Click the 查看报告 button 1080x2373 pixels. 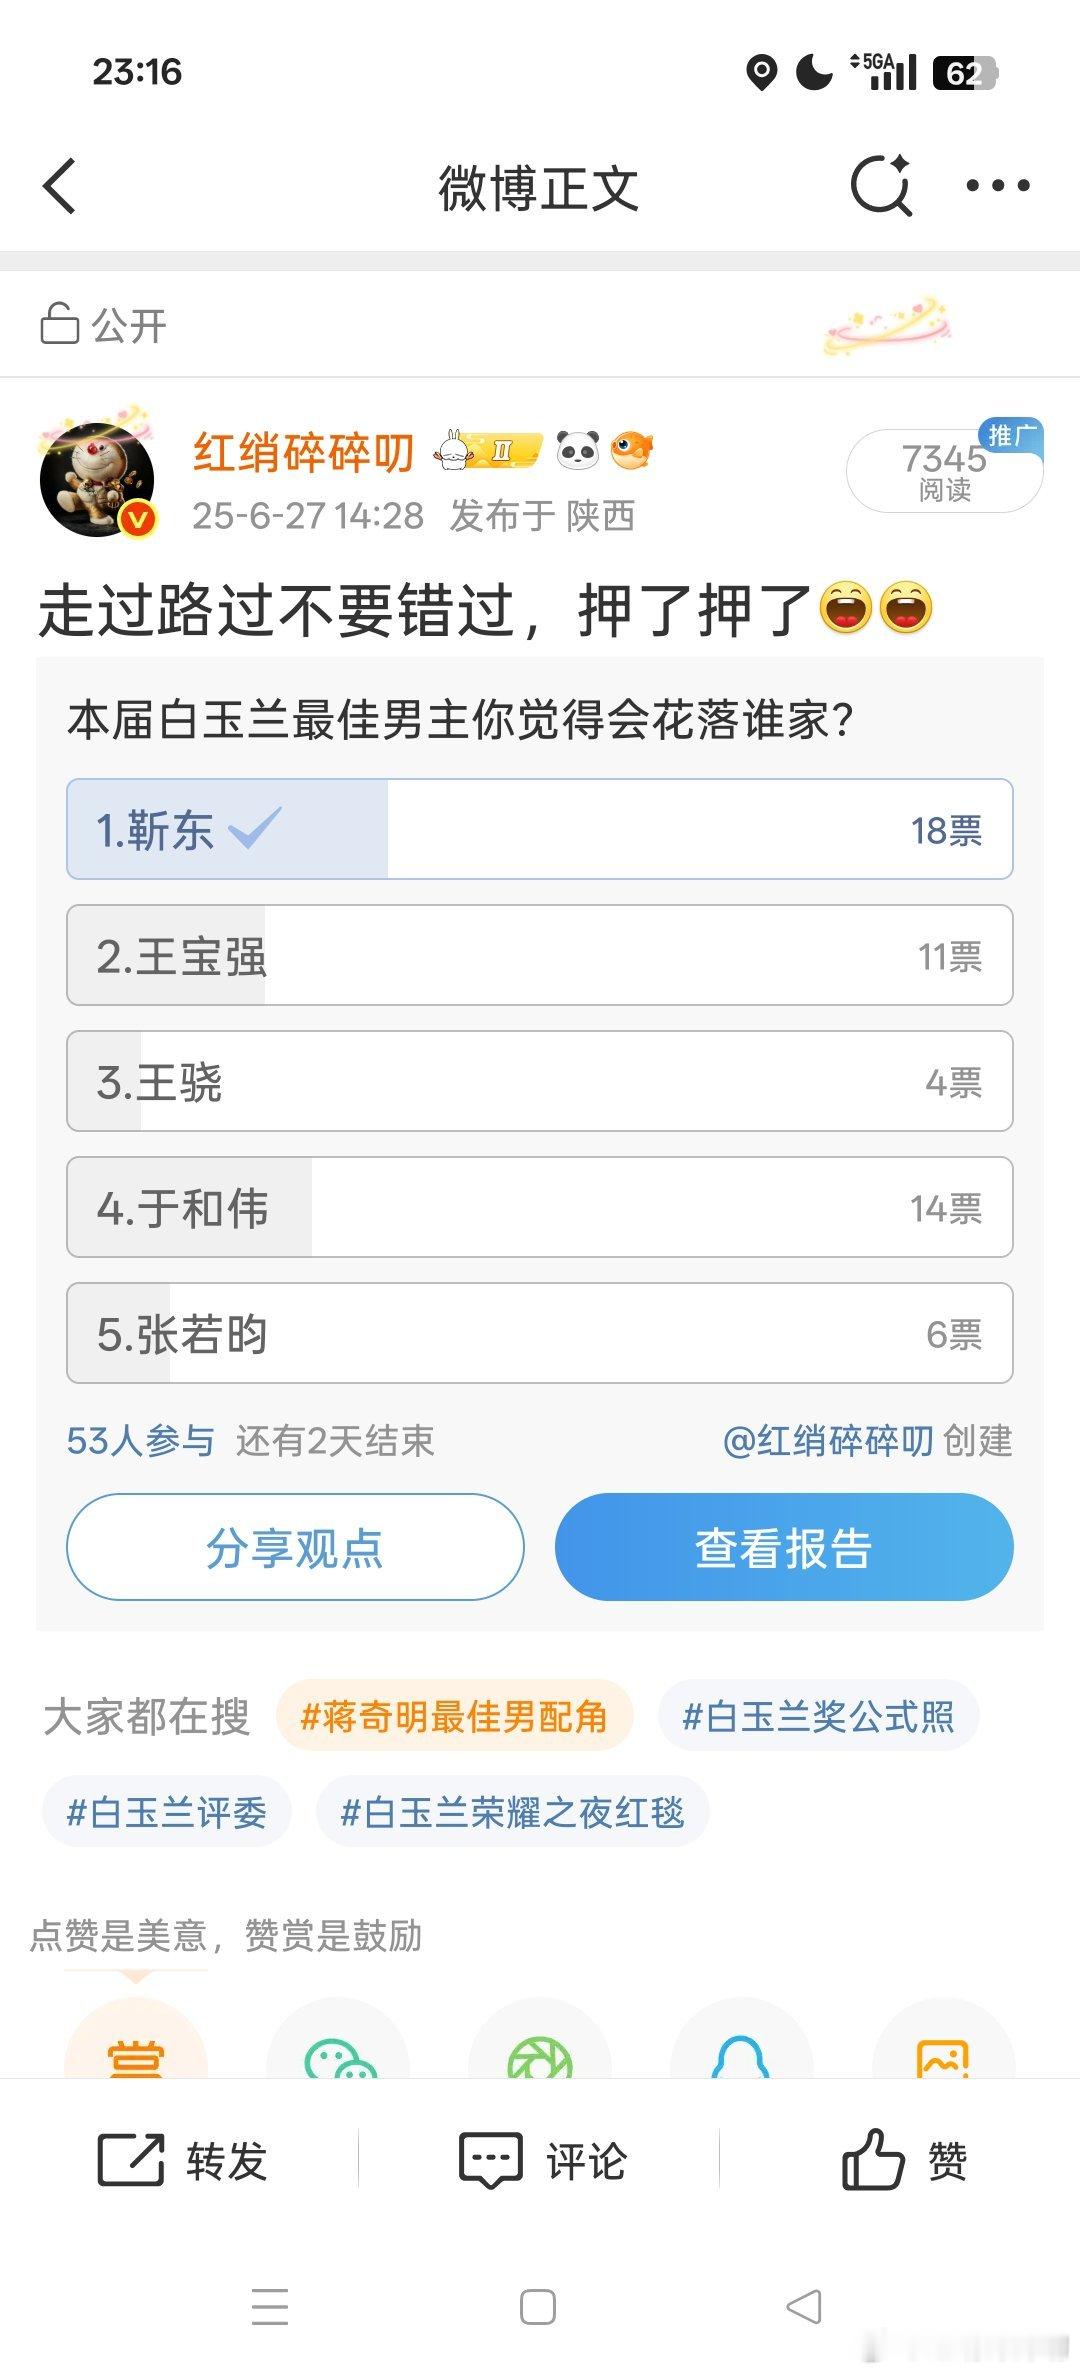(784, 1547)
